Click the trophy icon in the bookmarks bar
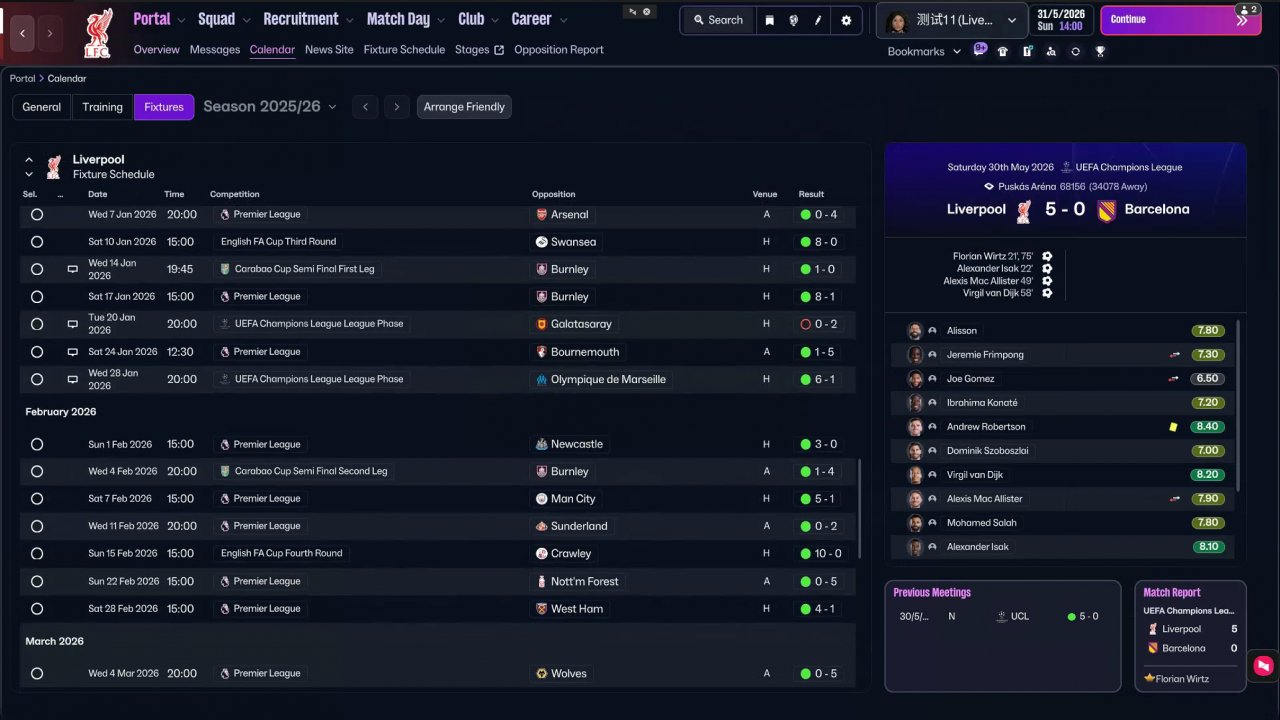The height and width of the screenshot is (720, 1280). coord(1100,51)
